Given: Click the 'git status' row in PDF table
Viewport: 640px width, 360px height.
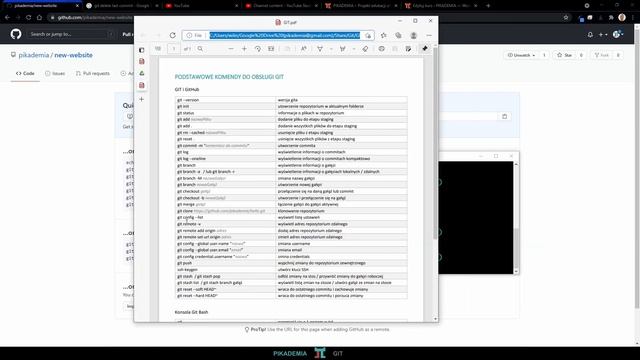Looking at the screenshot, I should 291,113.
